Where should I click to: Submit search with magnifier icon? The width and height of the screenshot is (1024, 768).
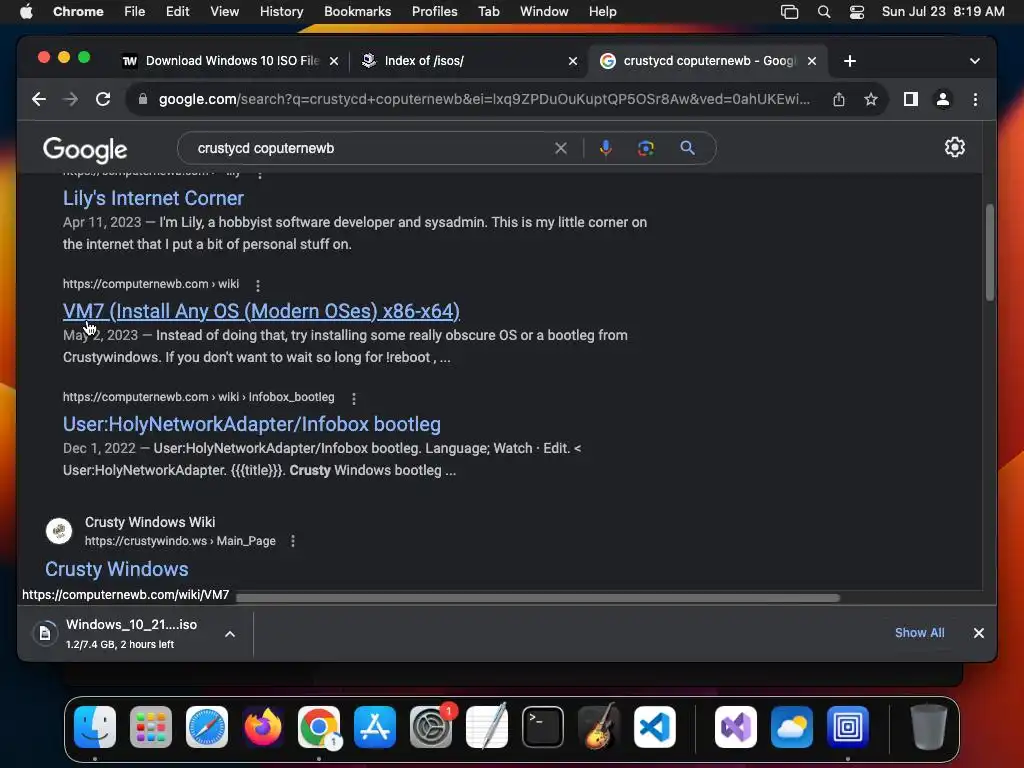[687, 148]
